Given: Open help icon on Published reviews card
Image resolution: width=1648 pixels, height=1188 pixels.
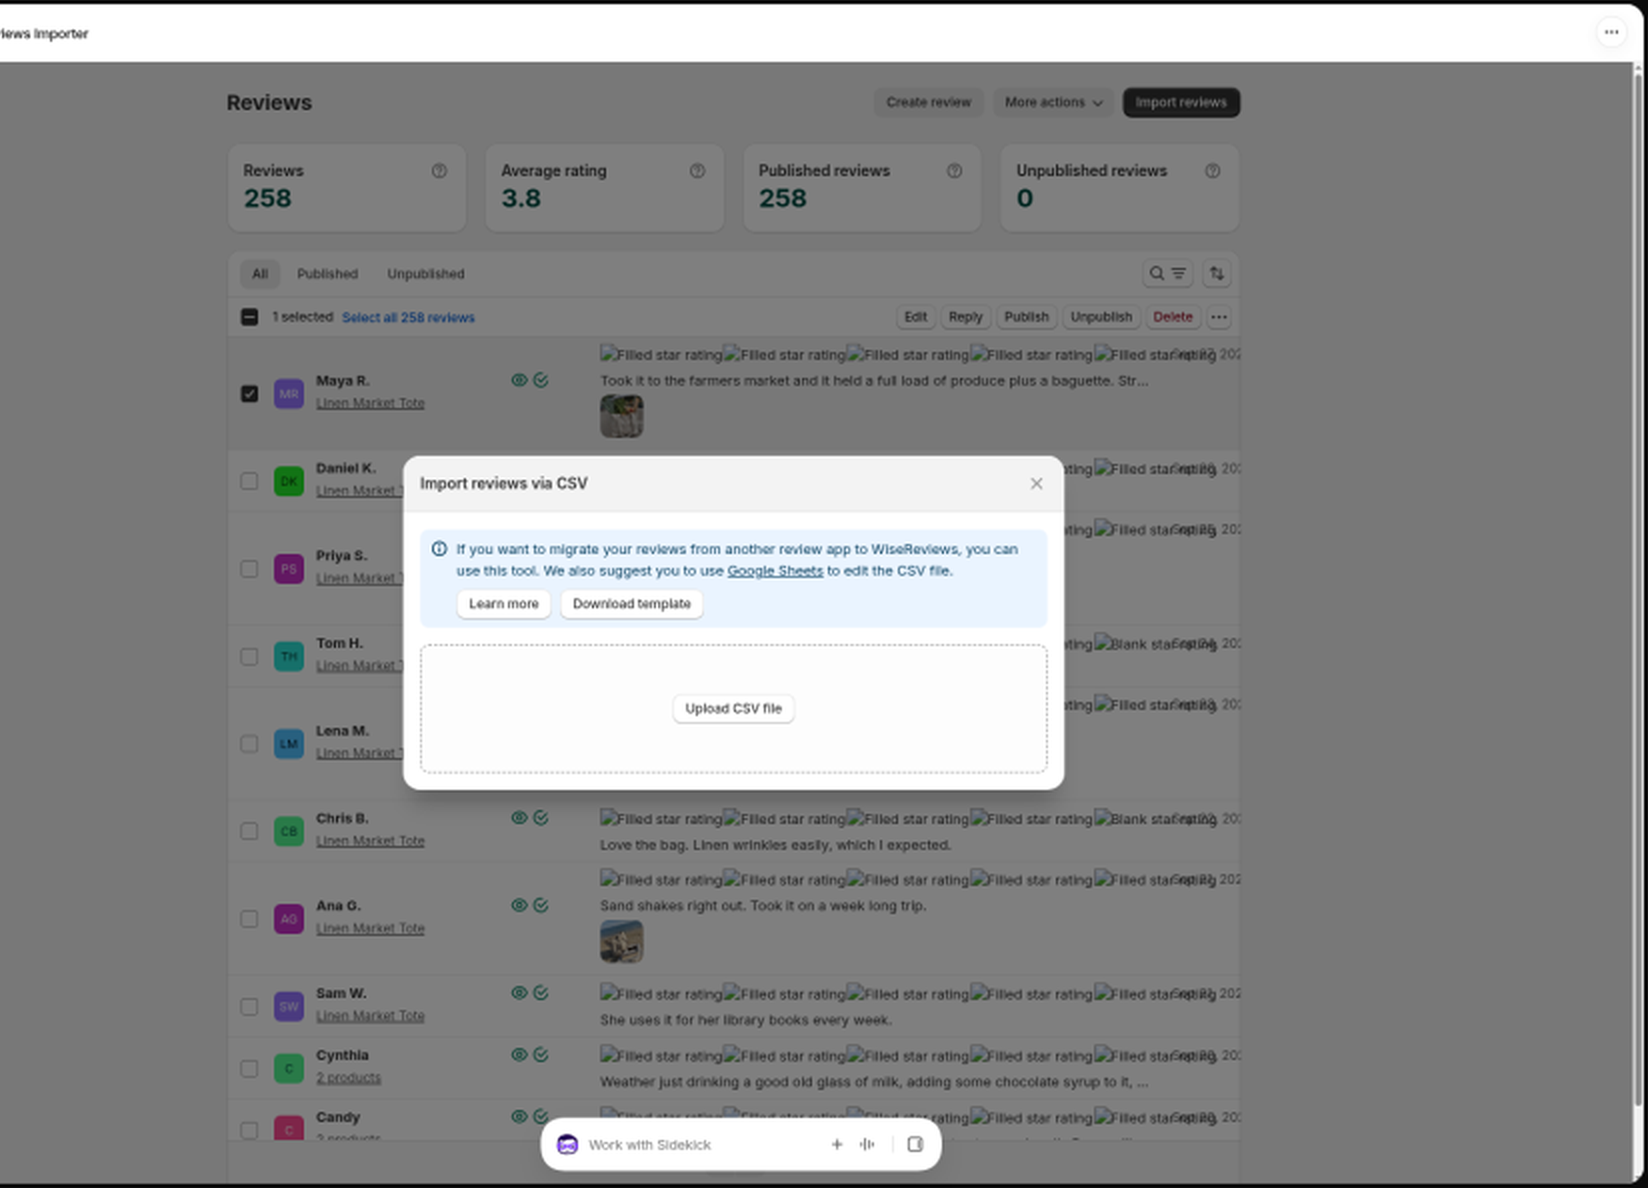Looking at the screenshot, I should (954, 171).
